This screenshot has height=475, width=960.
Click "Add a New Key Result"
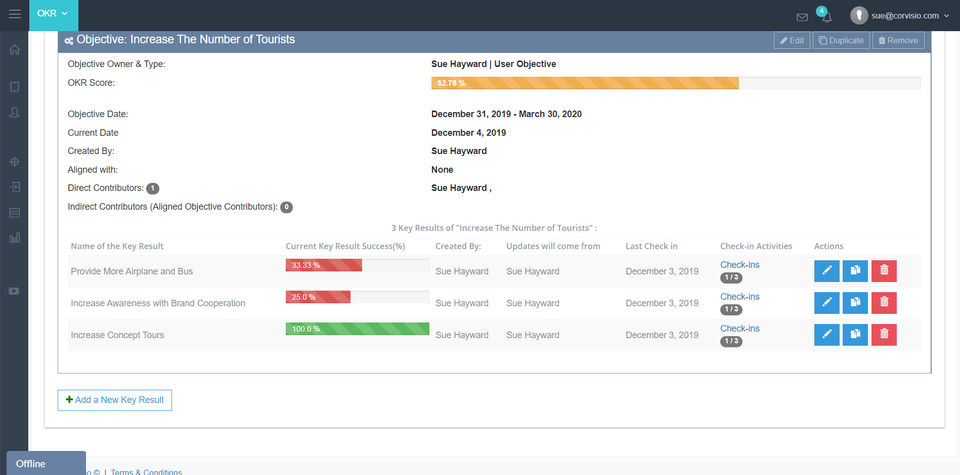(115, 400)
